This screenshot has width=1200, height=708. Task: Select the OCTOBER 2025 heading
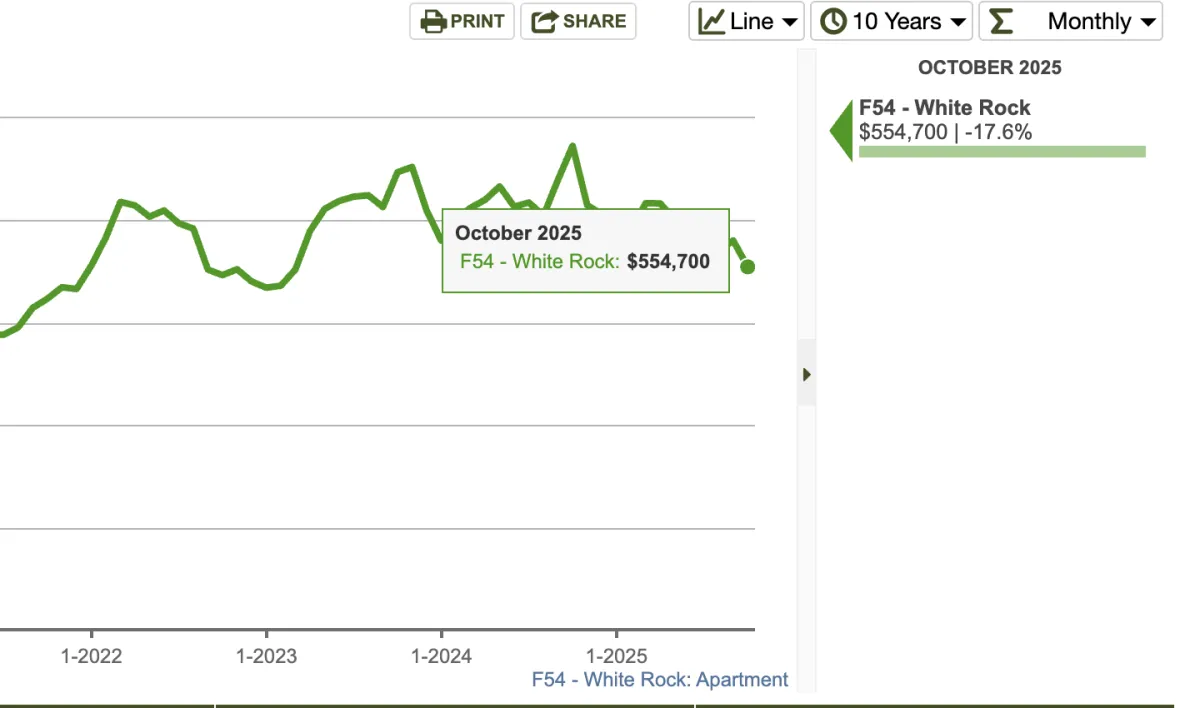(989, 67)
